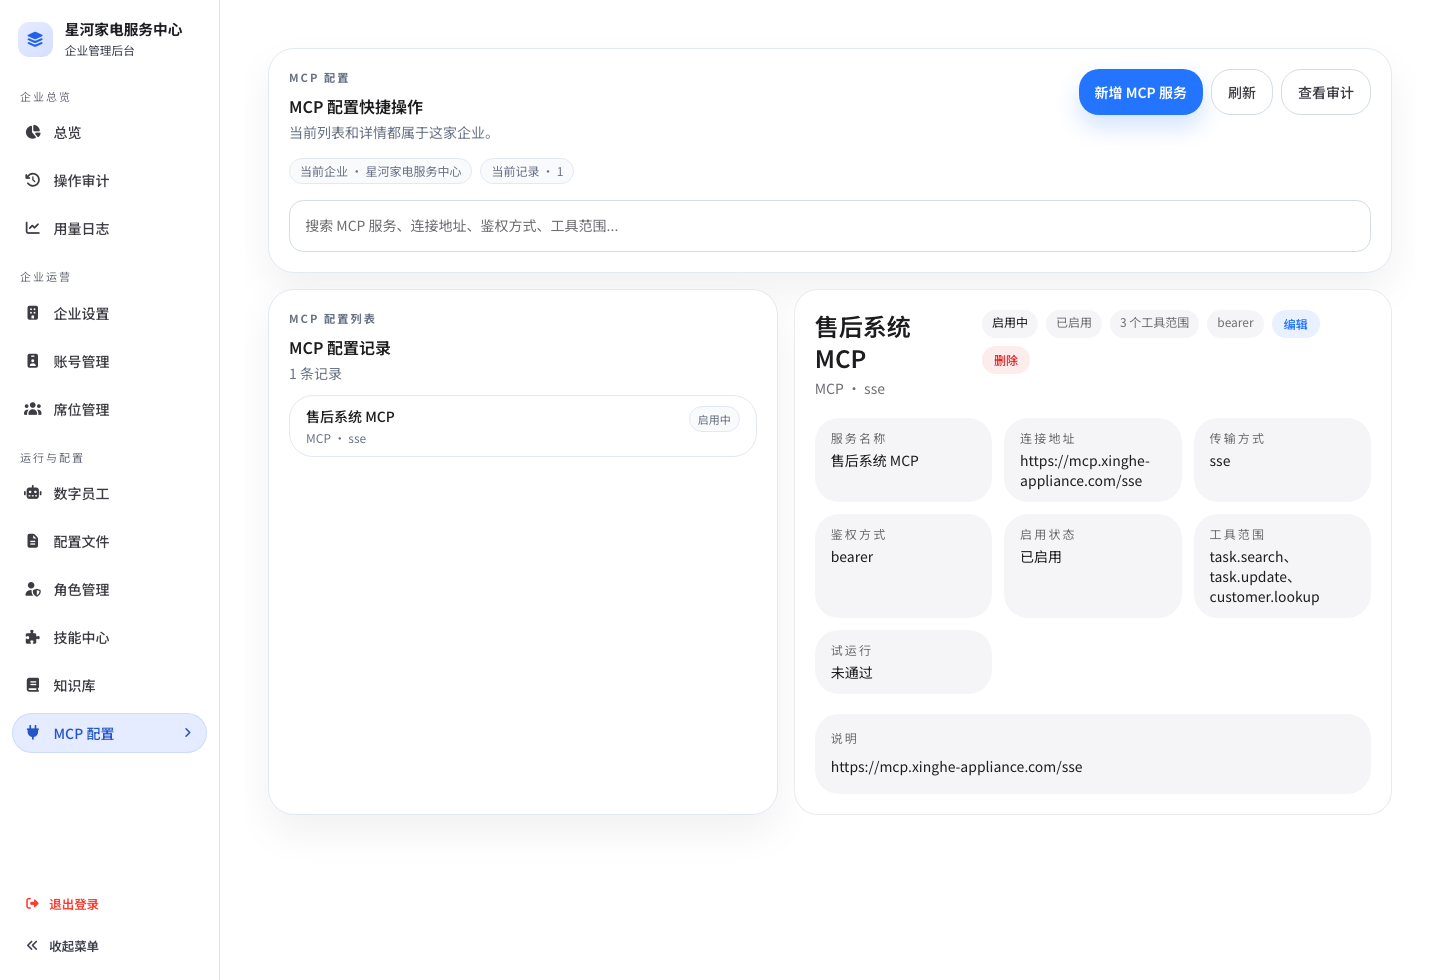
Task: Click the 已启用 tag in detail header
Action: coord(1073,323)
